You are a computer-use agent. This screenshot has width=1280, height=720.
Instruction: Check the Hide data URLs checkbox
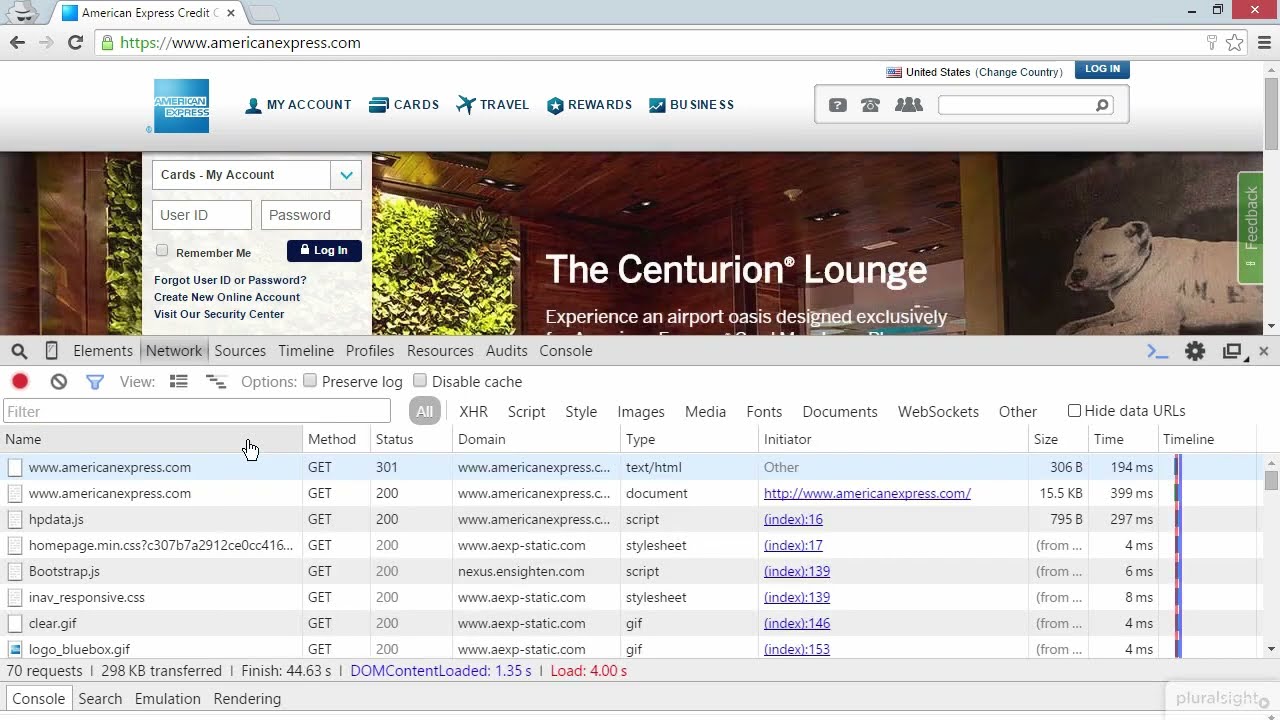coord(1074,410)
